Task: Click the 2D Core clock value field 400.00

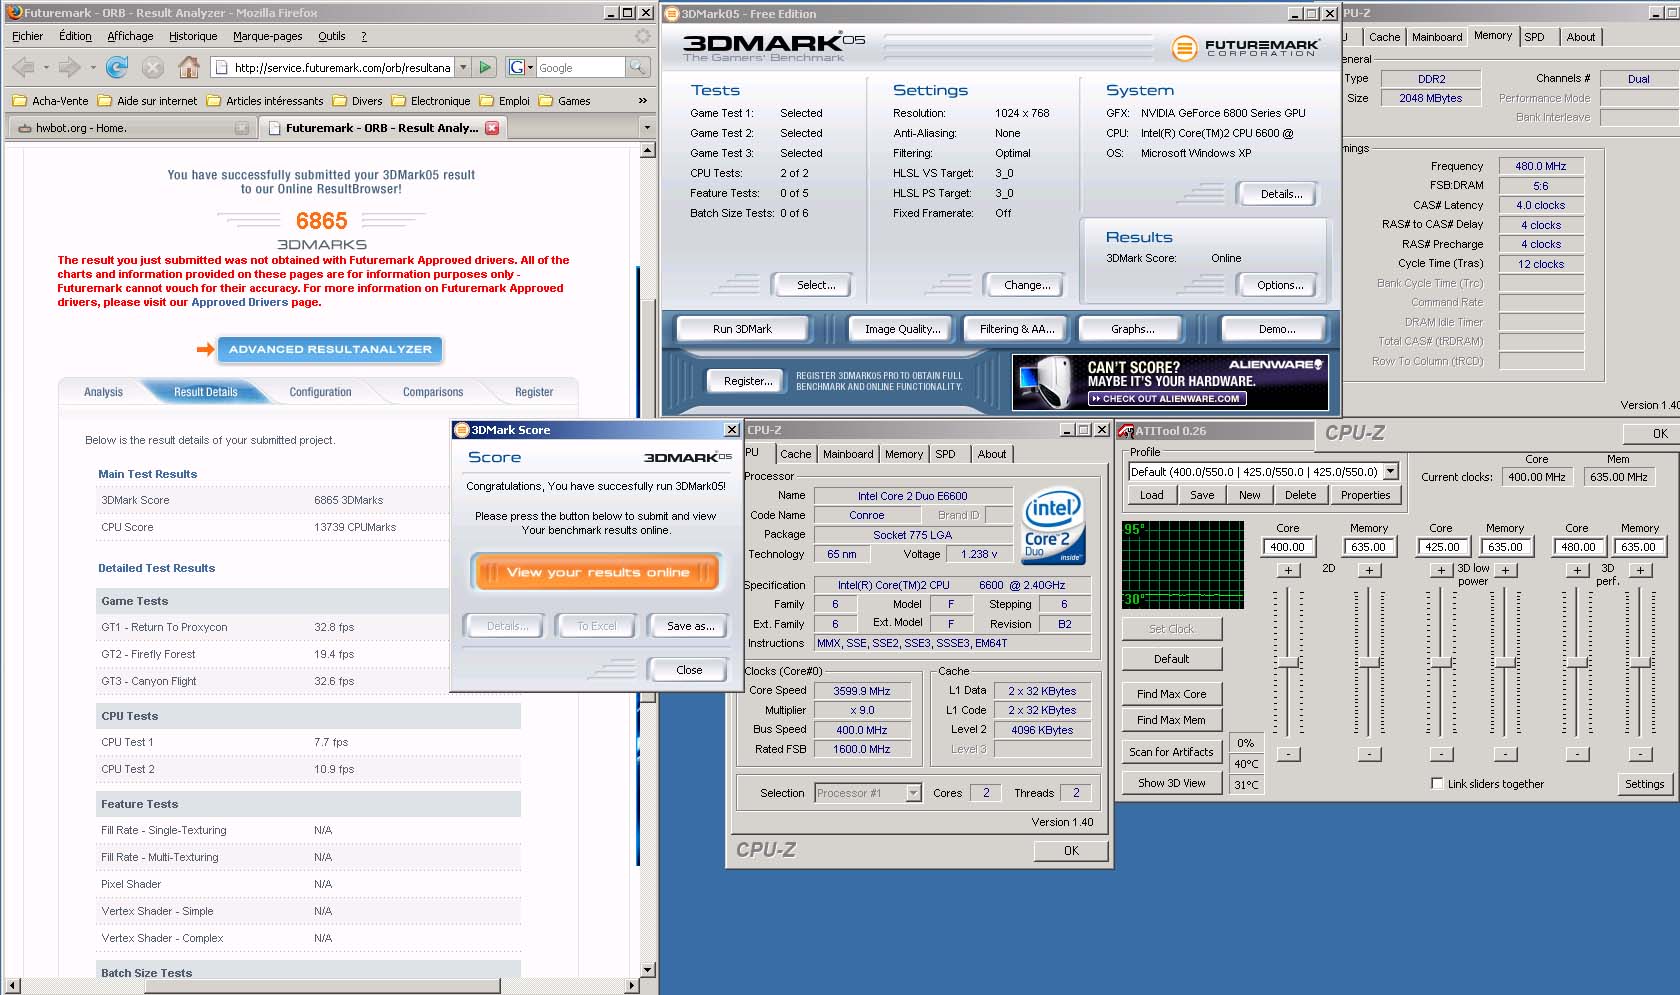Action: coord(1287,547)
